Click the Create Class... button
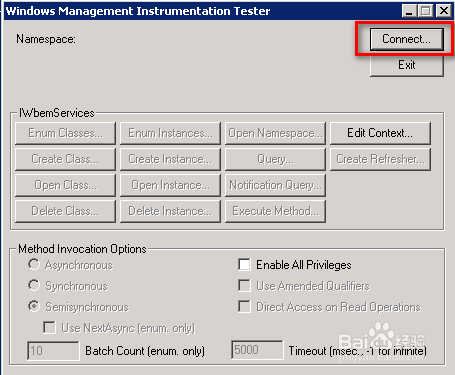This screenshot has height=375, width=455. click(65, 159)
